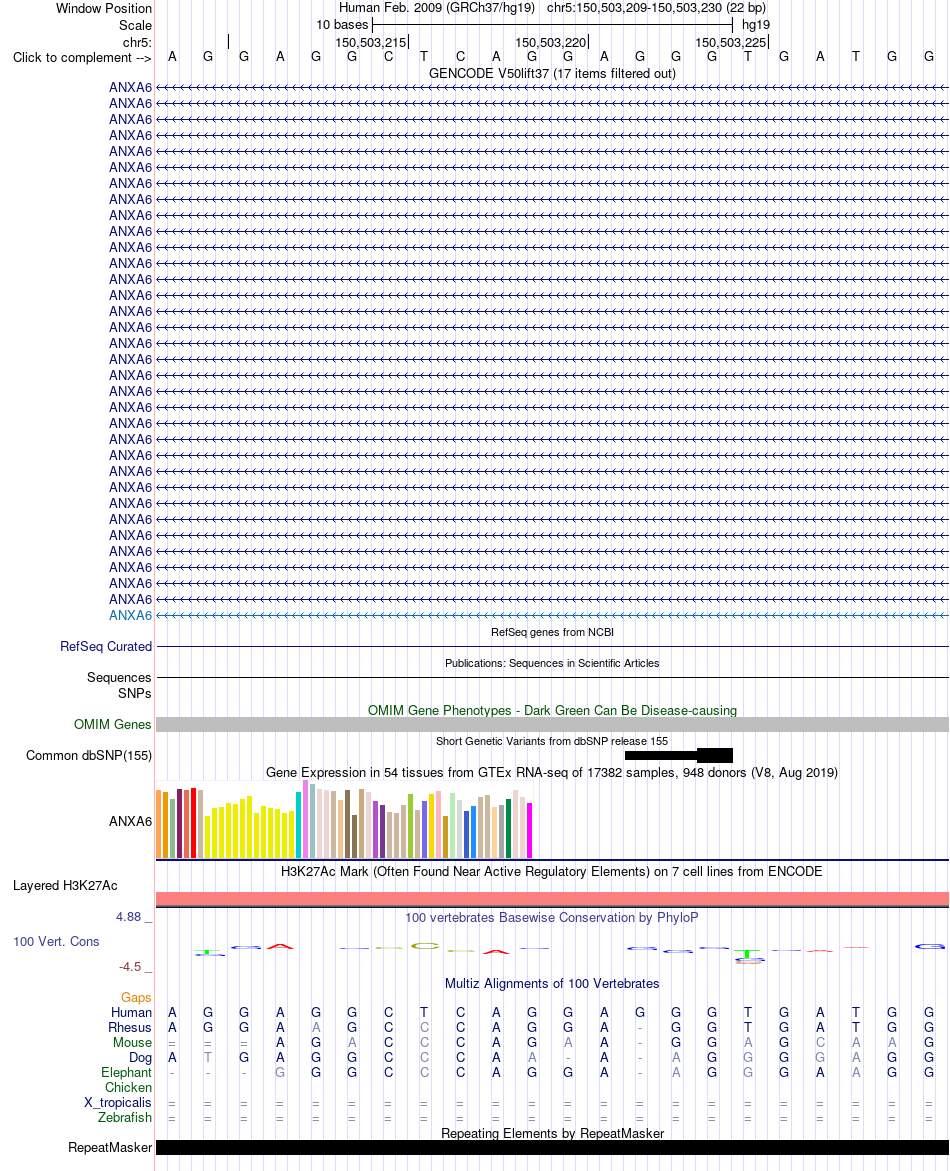Select the hg19 assembly text by the scale
The image size is (950, 1171).
click(756, 25)
